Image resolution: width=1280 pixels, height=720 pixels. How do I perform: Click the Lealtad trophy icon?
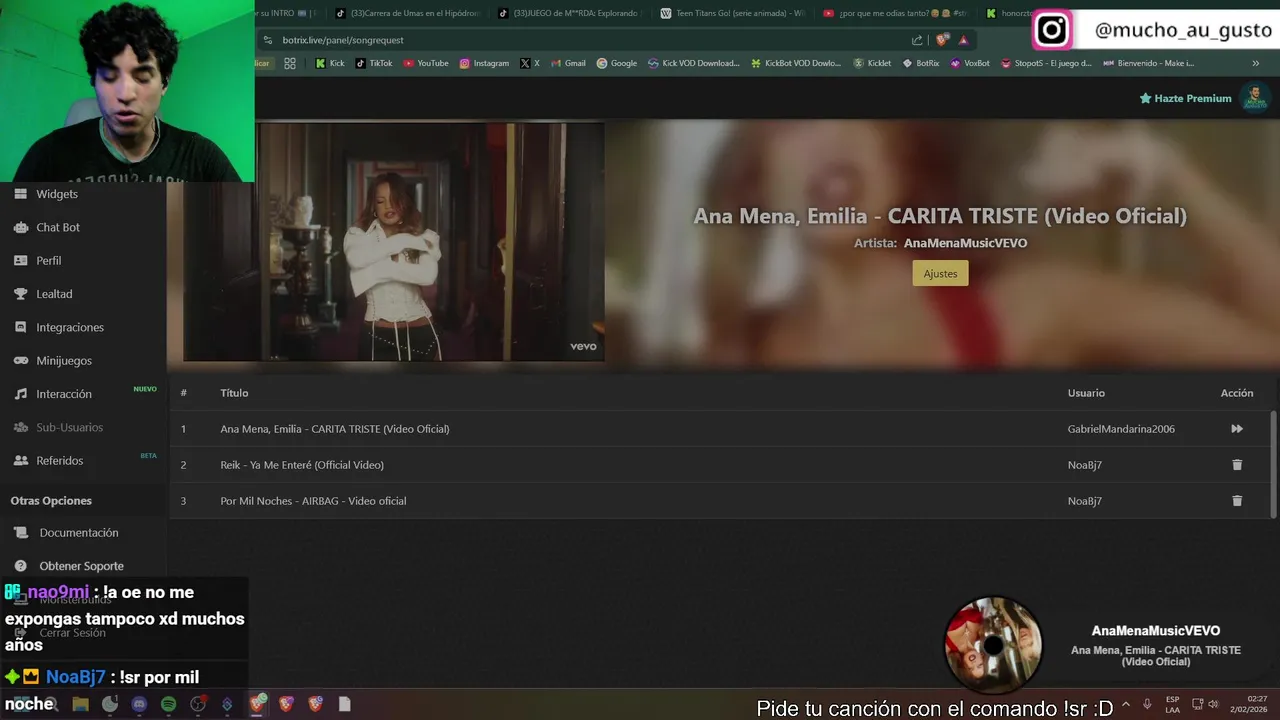point(20,294)
